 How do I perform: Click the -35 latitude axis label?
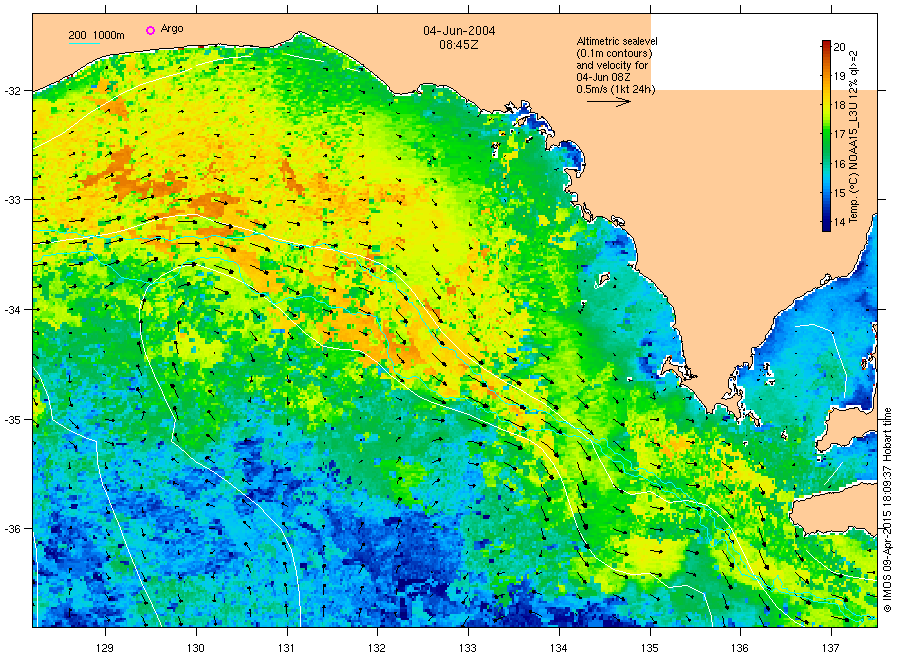(x=12, y=420)
